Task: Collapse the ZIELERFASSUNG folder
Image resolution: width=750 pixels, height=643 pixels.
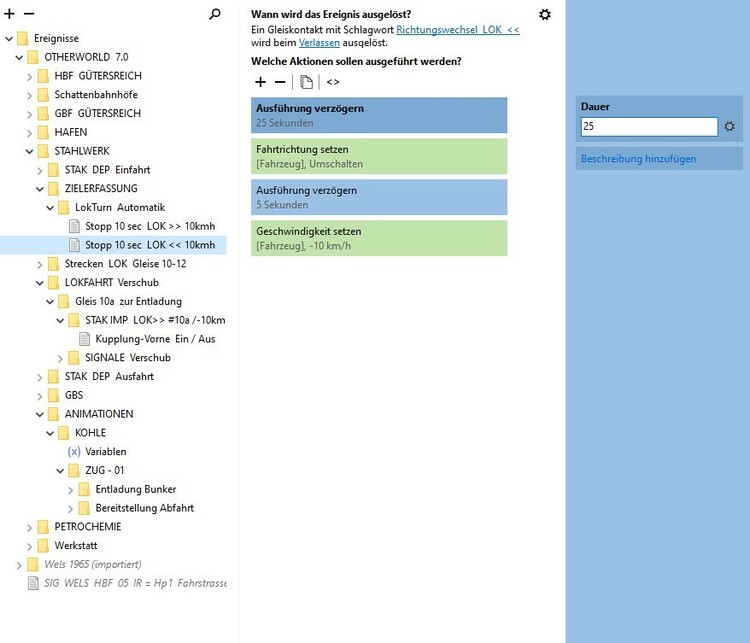Action: [40, 189]
